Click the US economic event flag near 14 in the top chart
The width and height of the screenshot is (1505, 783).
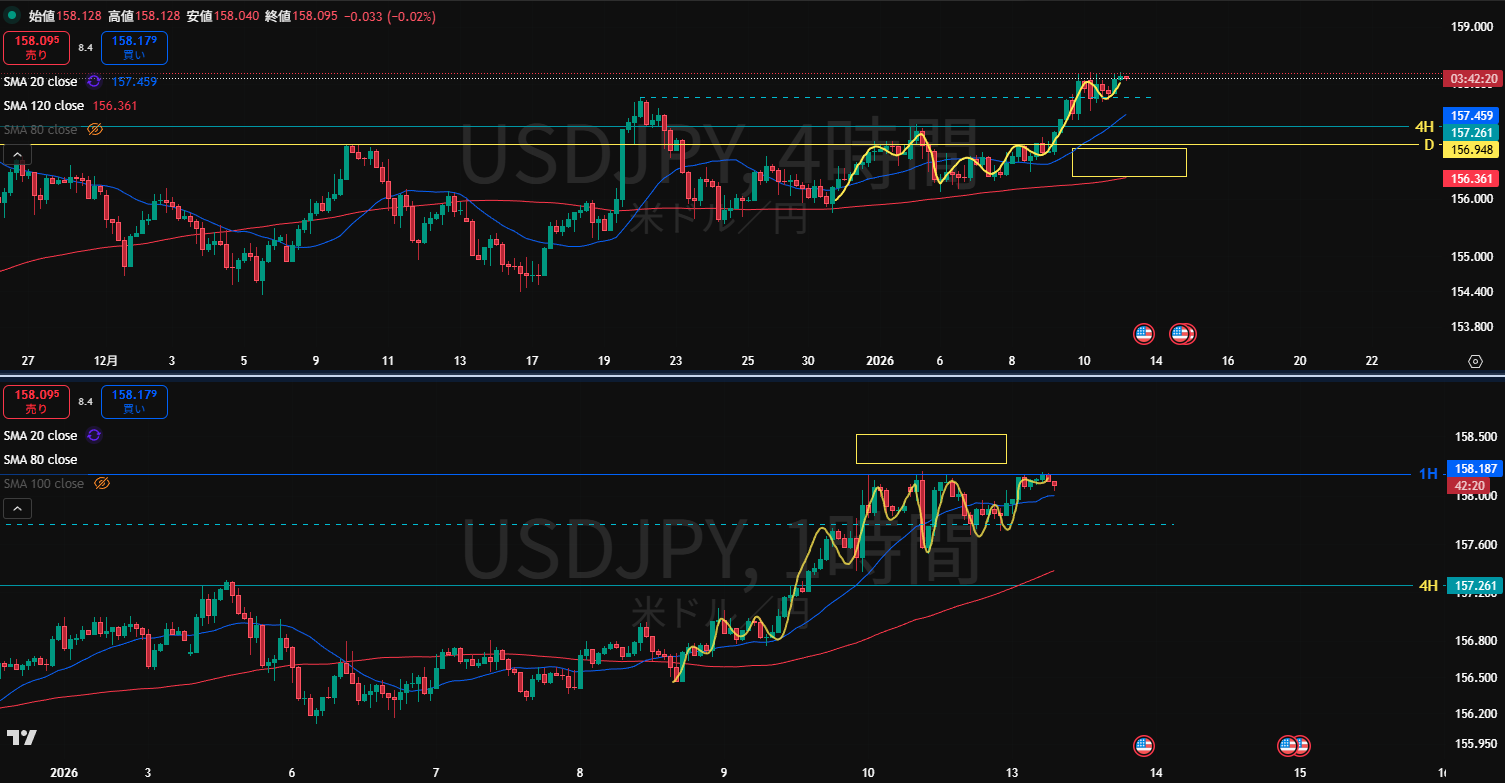click(1144, 333)
